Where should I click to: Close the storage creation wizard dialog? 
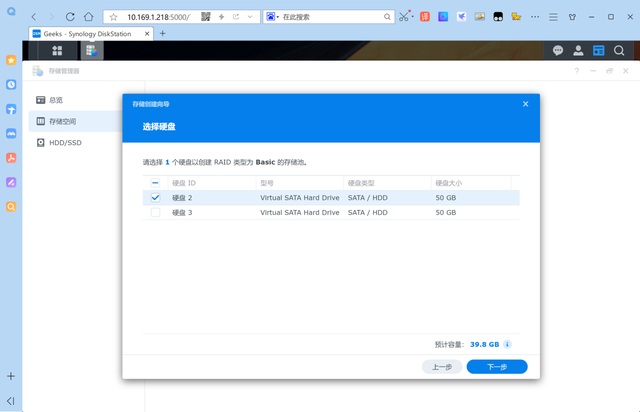coord(526,104)
